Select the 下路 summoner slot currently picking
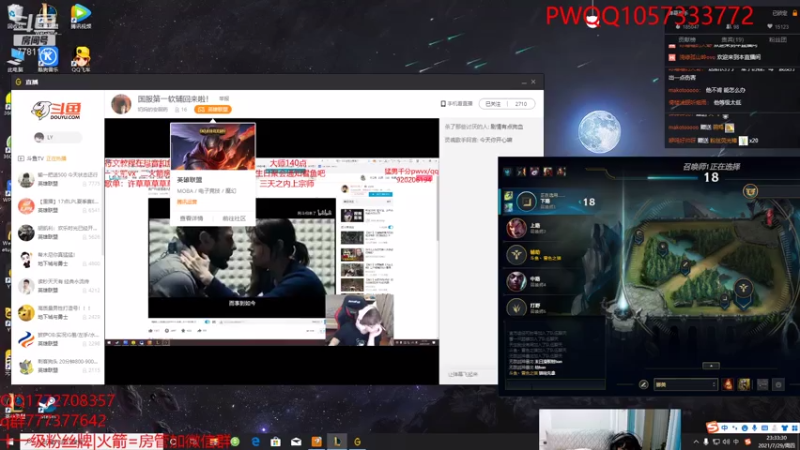The width and height of the screenshot is (800, 450). [552, 202]
